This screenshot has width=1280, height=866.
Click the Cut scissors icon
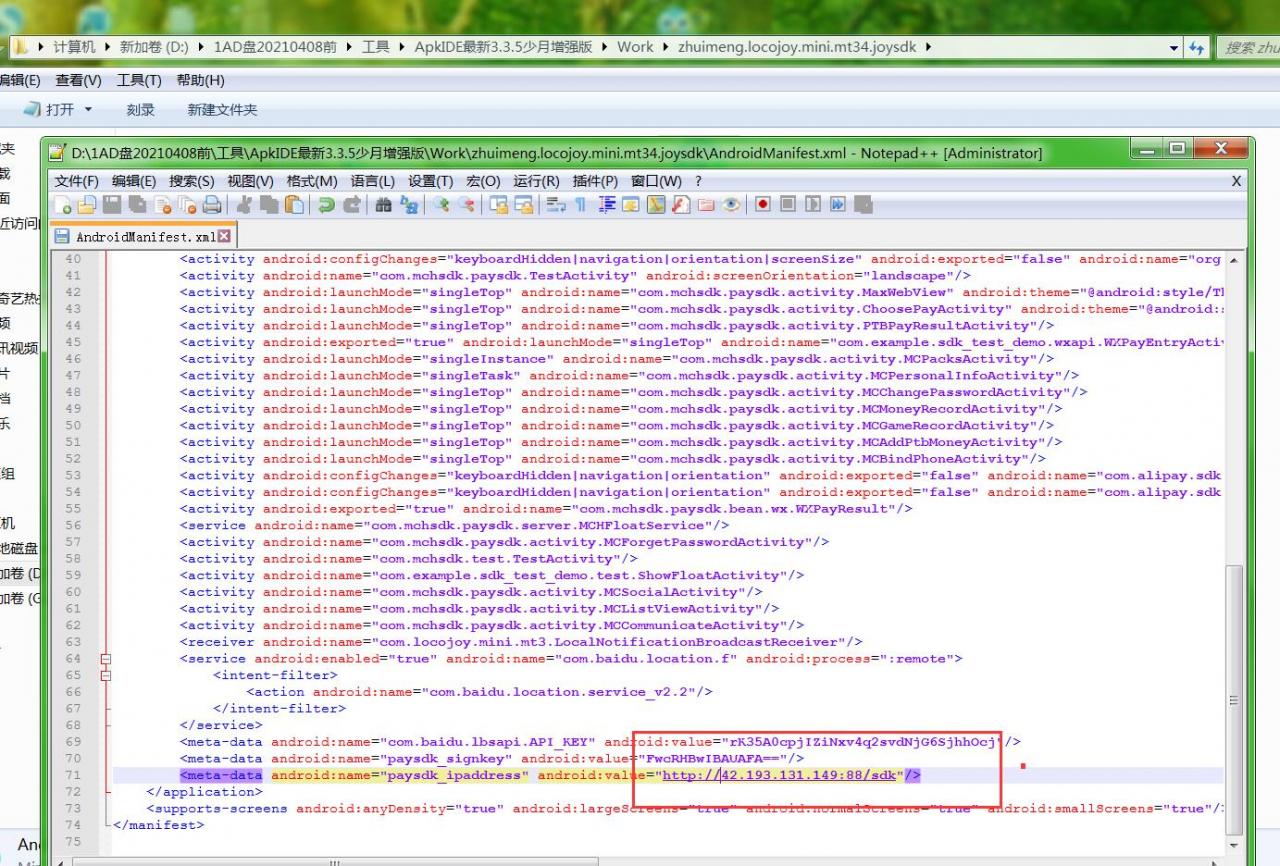click(244, 205)
